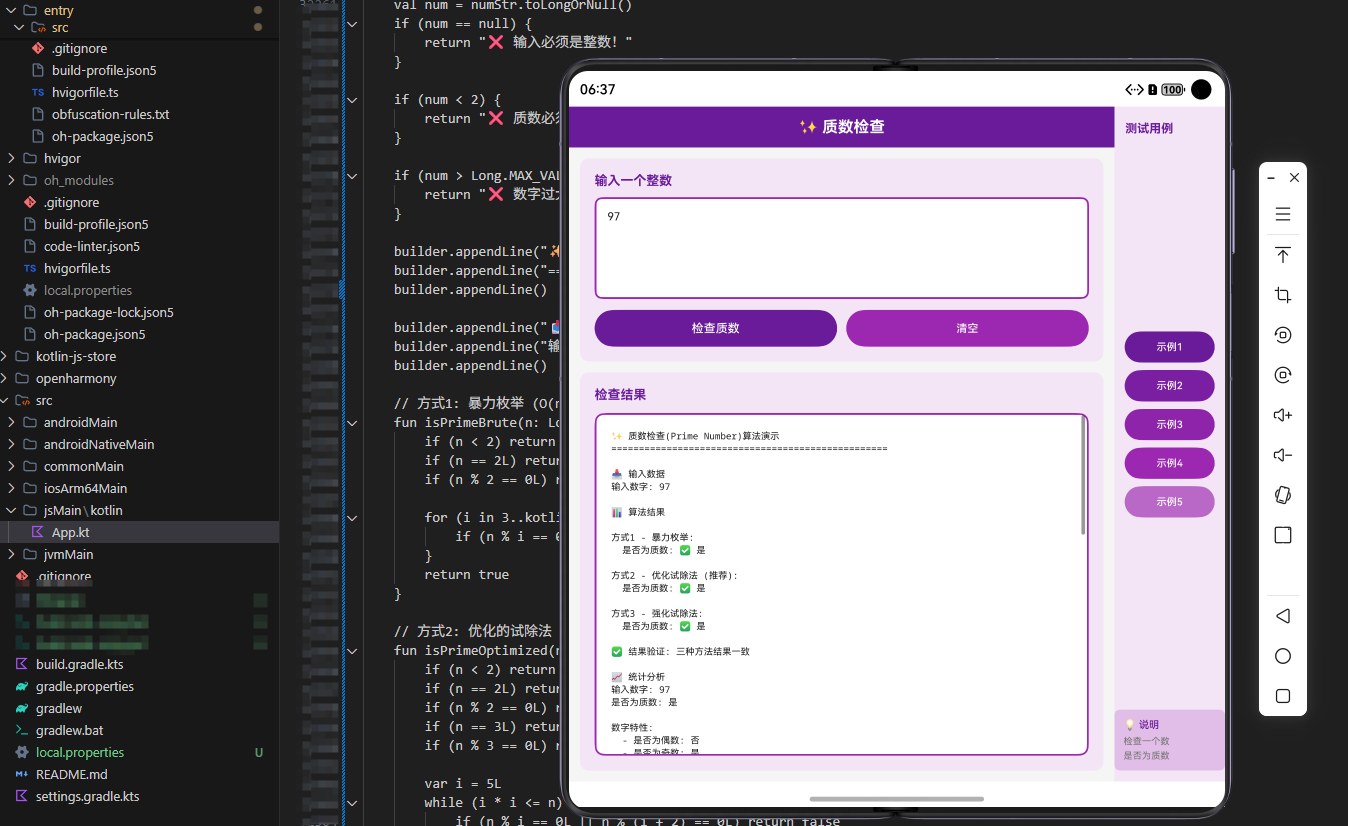Expand the commonMain folder
The width and height of the screenshot is (1348, 826).
[x=12, y=466]
